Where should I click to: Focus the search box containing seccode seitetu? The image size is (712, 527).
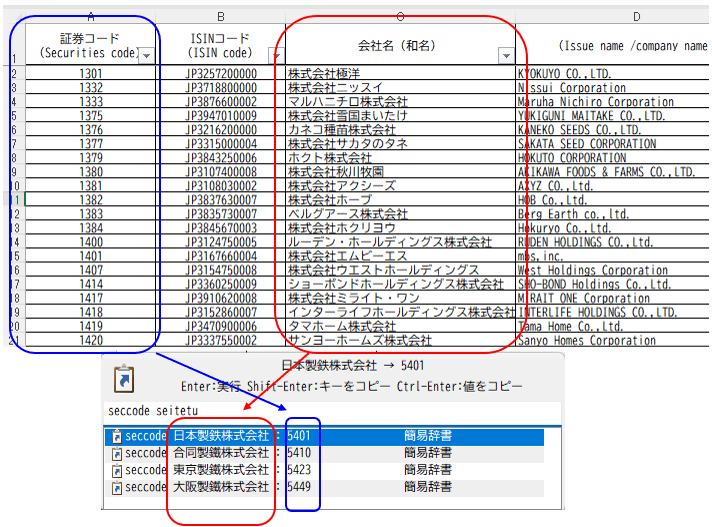pyautogui.click(x=332, y=411)
